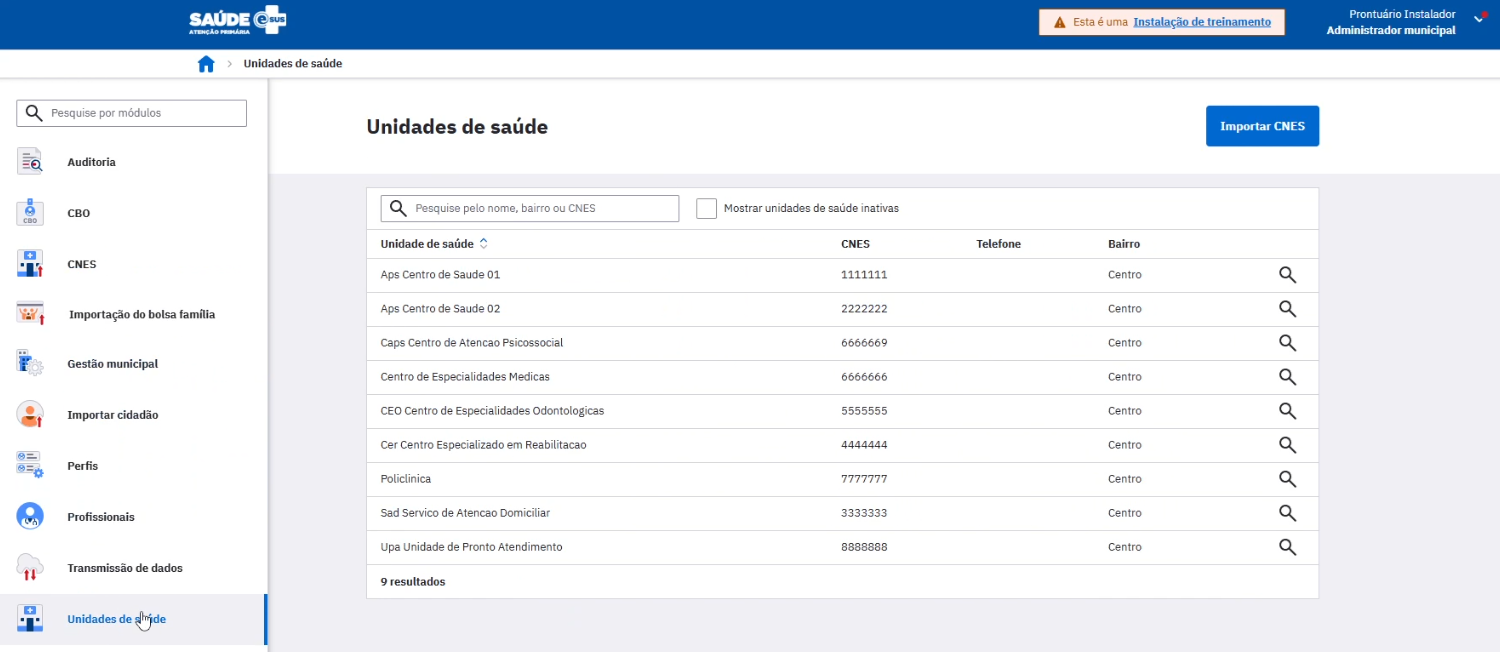This screenshot has width=1500, height=652.
Task: Sort by Unidade de saúde column arrow
Action: pos(484,243)
